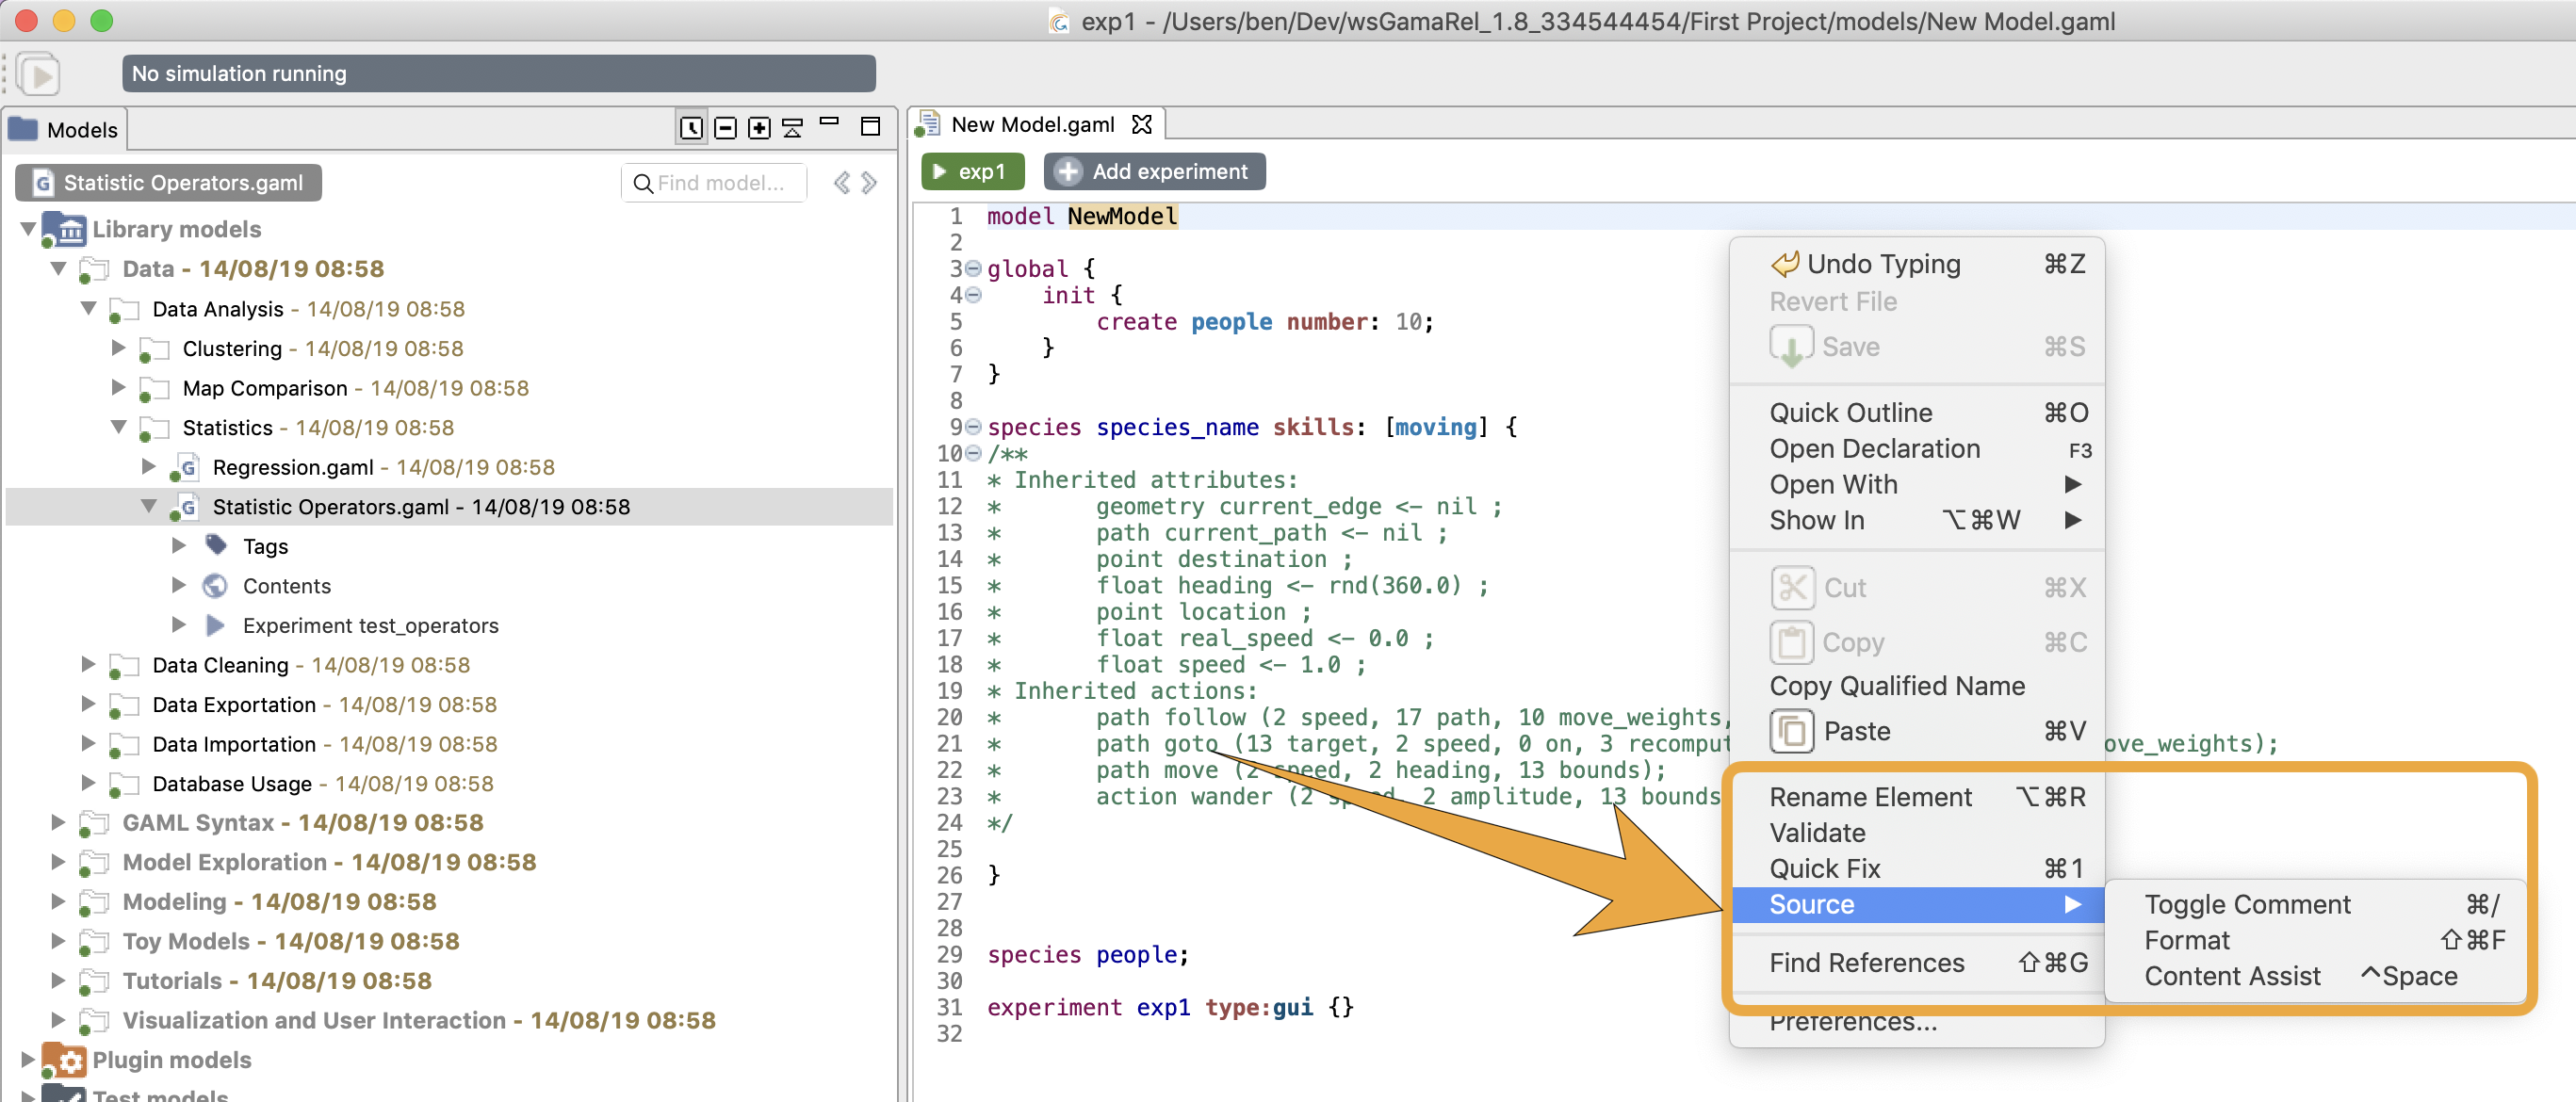This screenshot has height=1102, width=2576.
Task: Expand the Clustering folder
Action: click(x=118, y=348)
